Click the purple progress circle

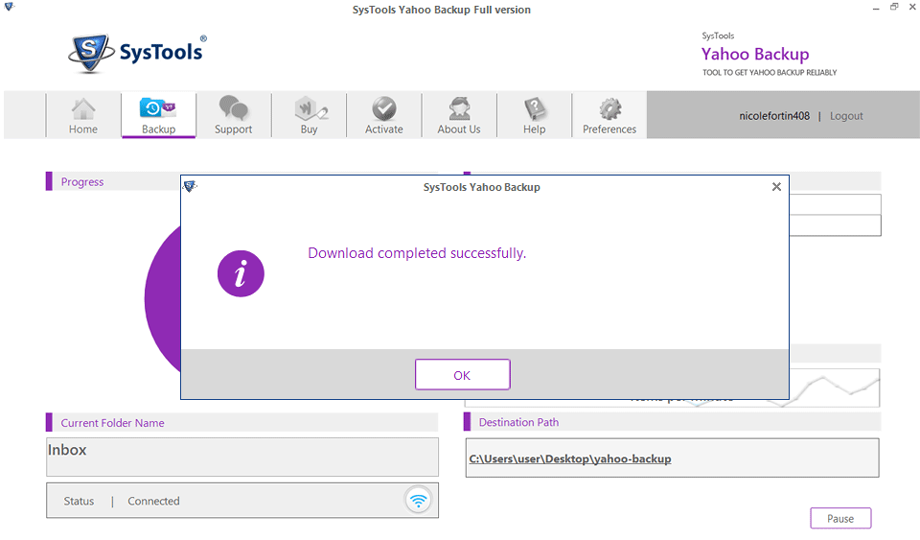click(163, 299)
